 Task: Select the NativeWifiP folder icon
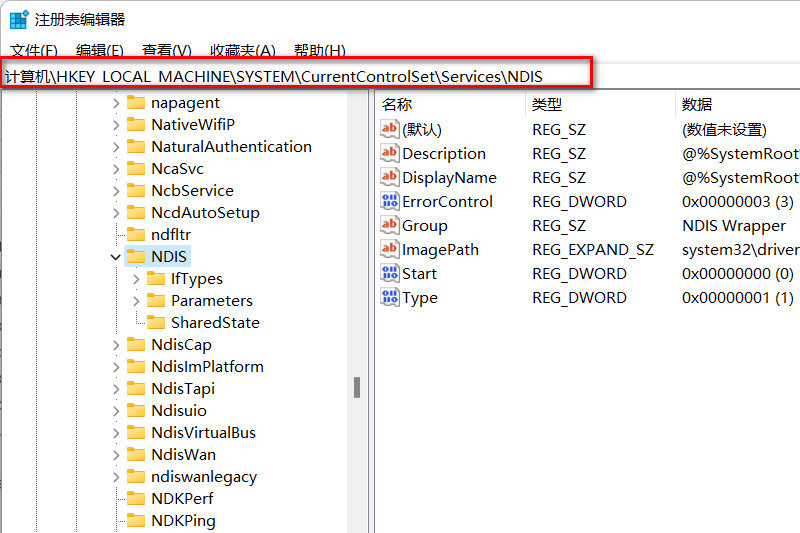[x=136, y=124]
